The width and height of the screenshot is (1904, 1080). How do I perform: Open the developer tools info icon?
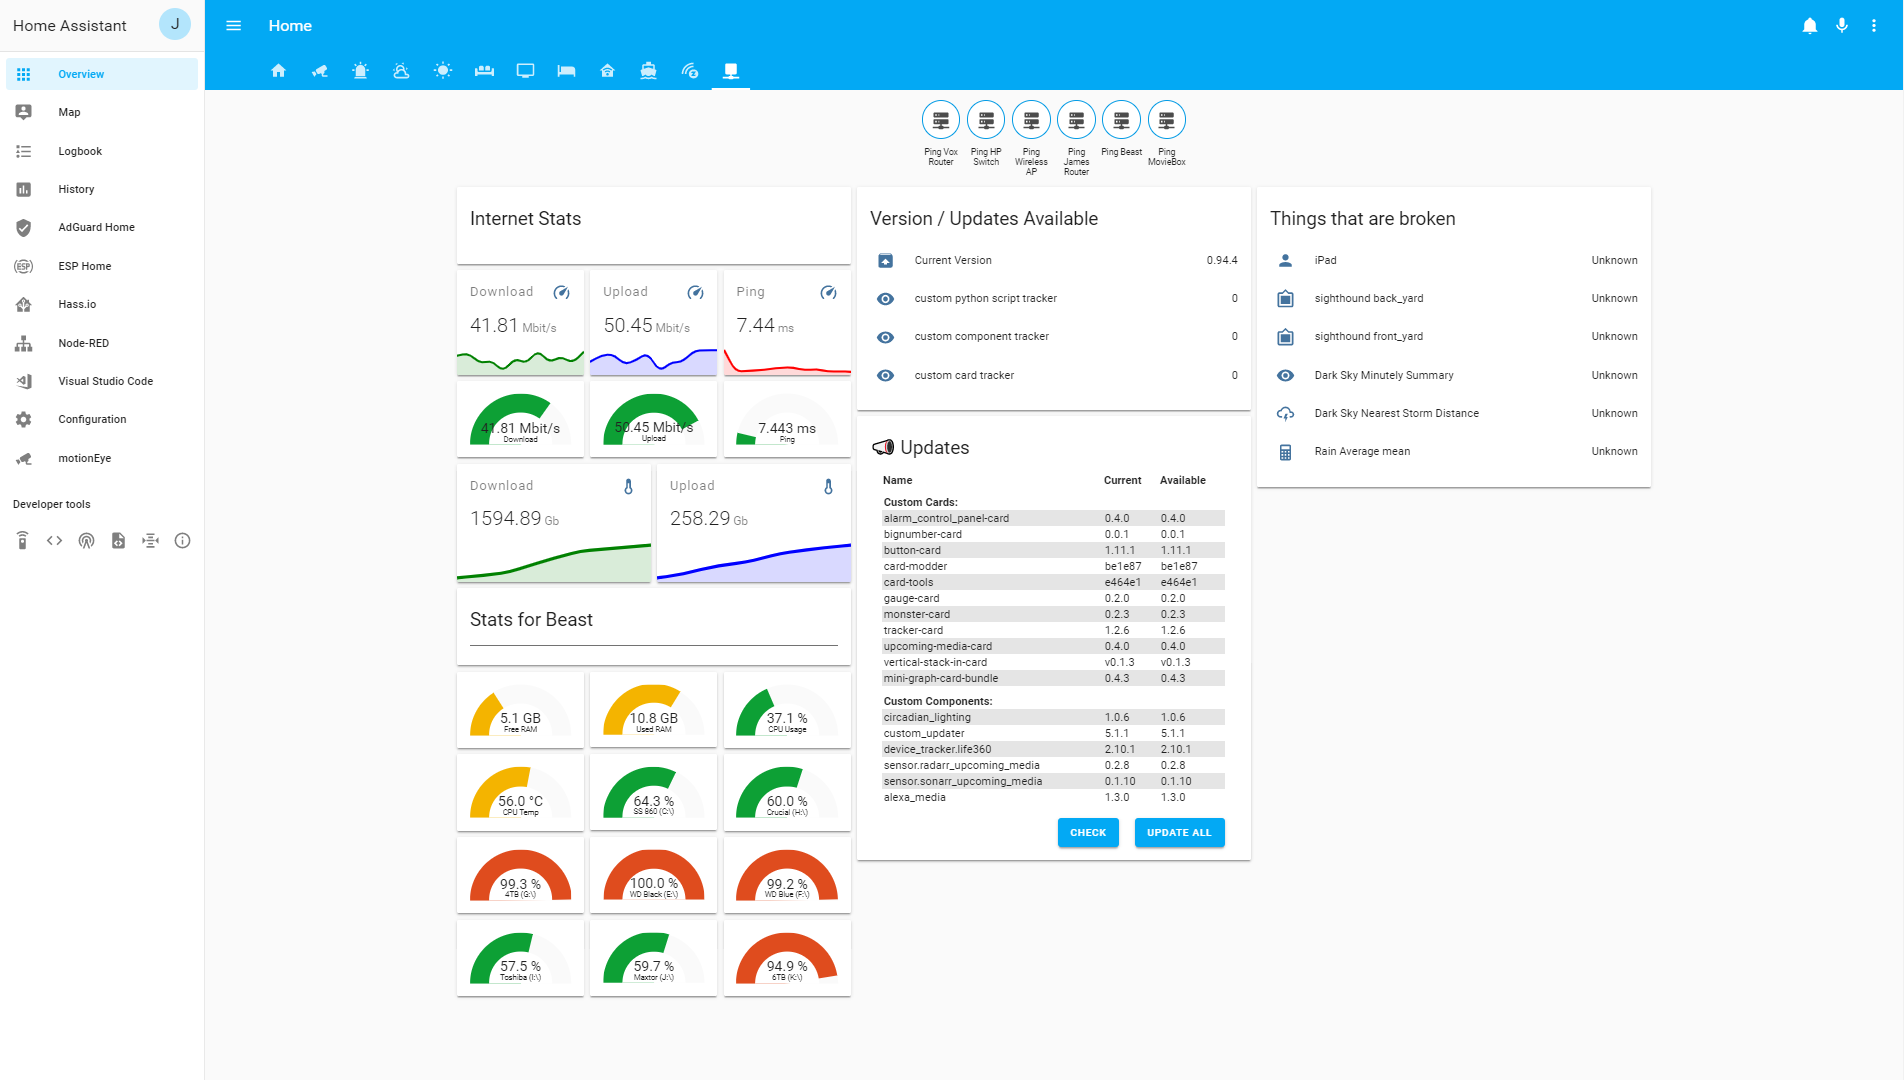point(182,541)
